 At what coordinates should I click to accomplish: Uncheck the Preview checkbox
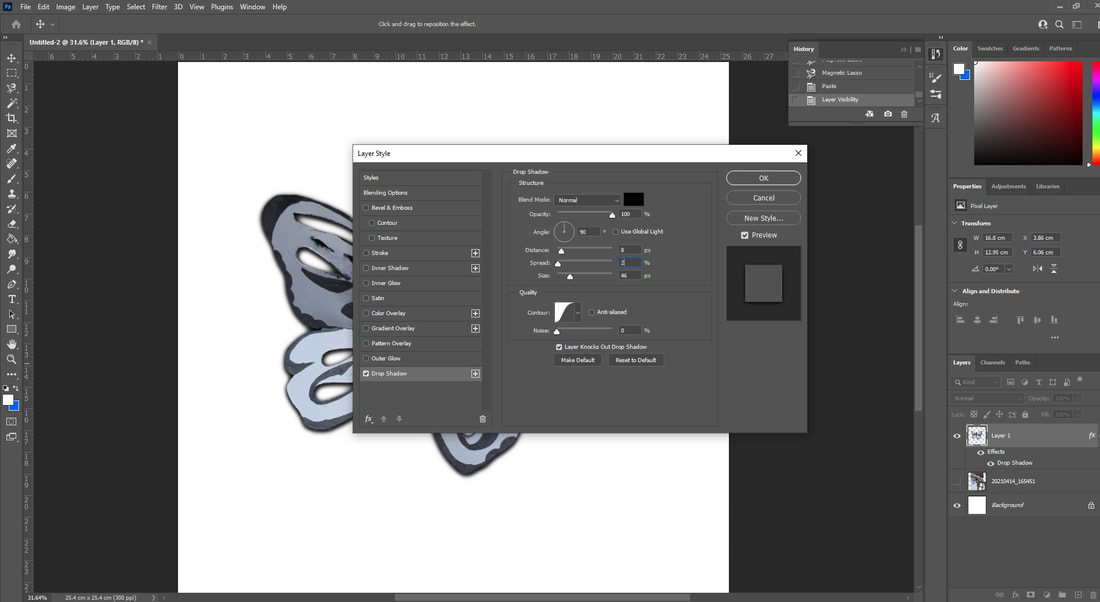[745, 235]
